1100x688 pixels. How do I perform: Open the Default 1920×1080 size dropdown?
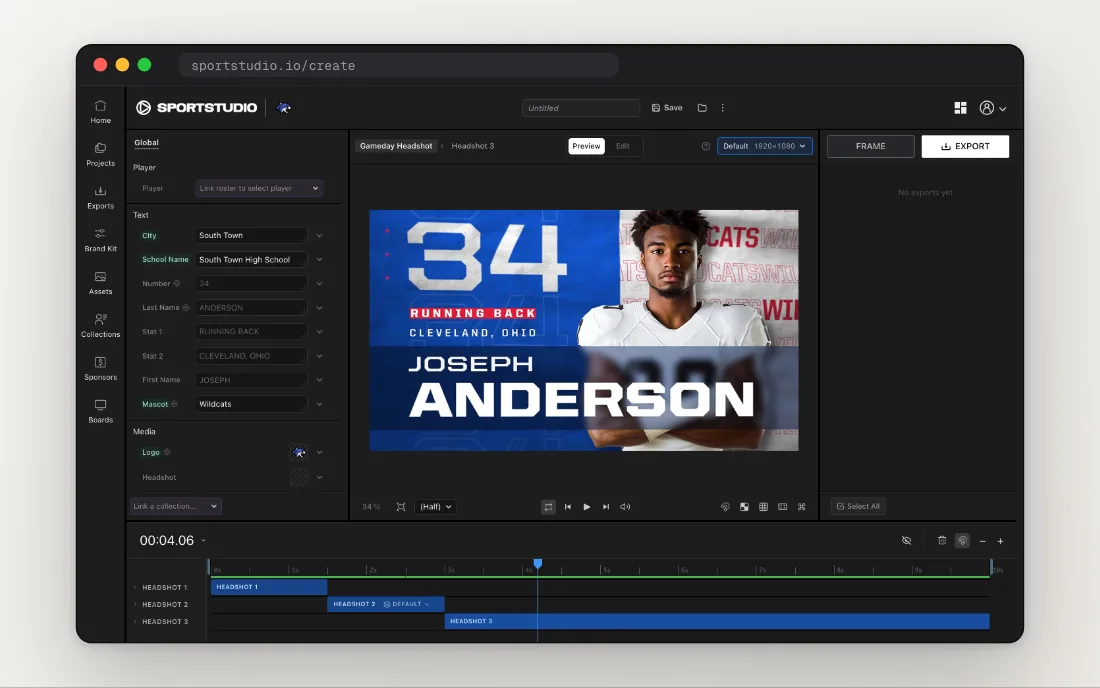click(765, 147)
